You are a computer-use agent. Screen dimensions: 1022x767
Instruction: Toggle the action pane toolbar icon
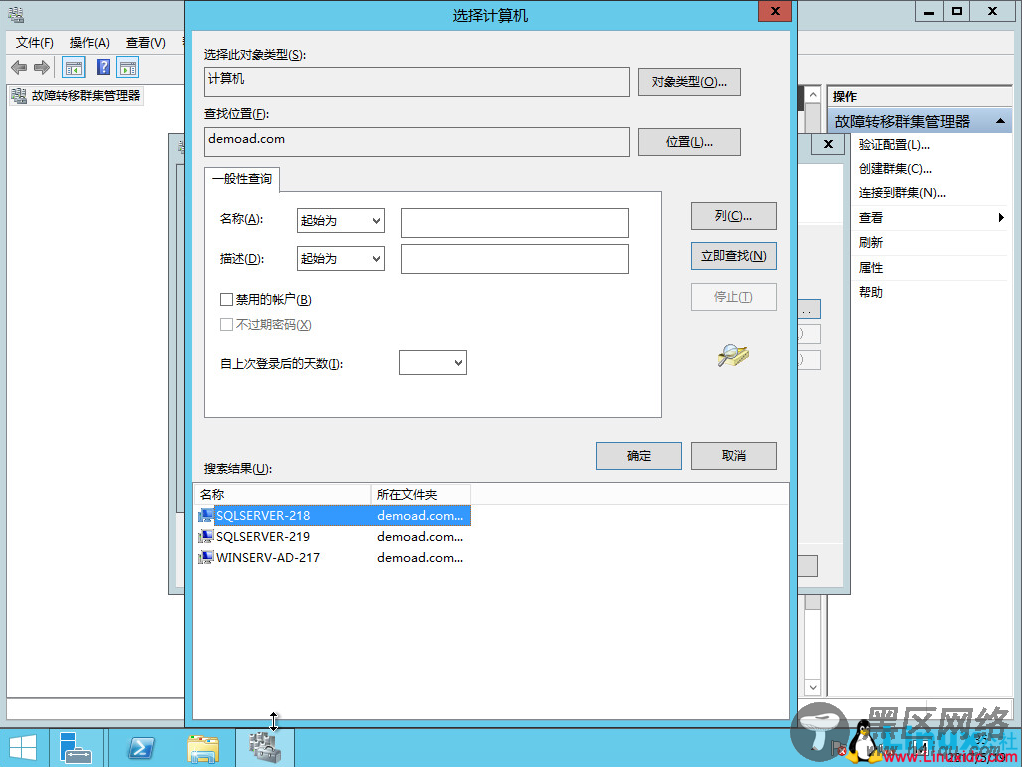[128, 67]
